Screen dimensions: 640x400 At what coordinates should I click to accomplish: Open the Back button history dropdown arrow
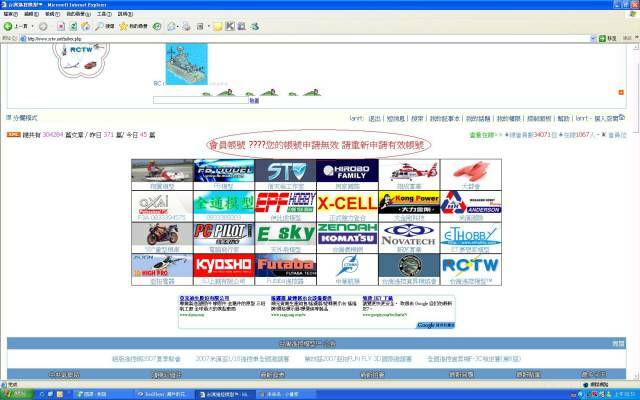click(x=33, y=27)
